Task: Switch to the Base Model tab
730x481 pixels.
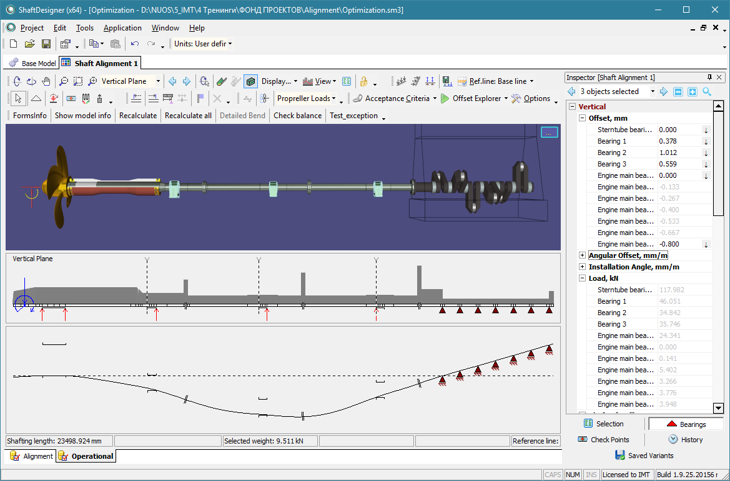Action: [33, 63]
